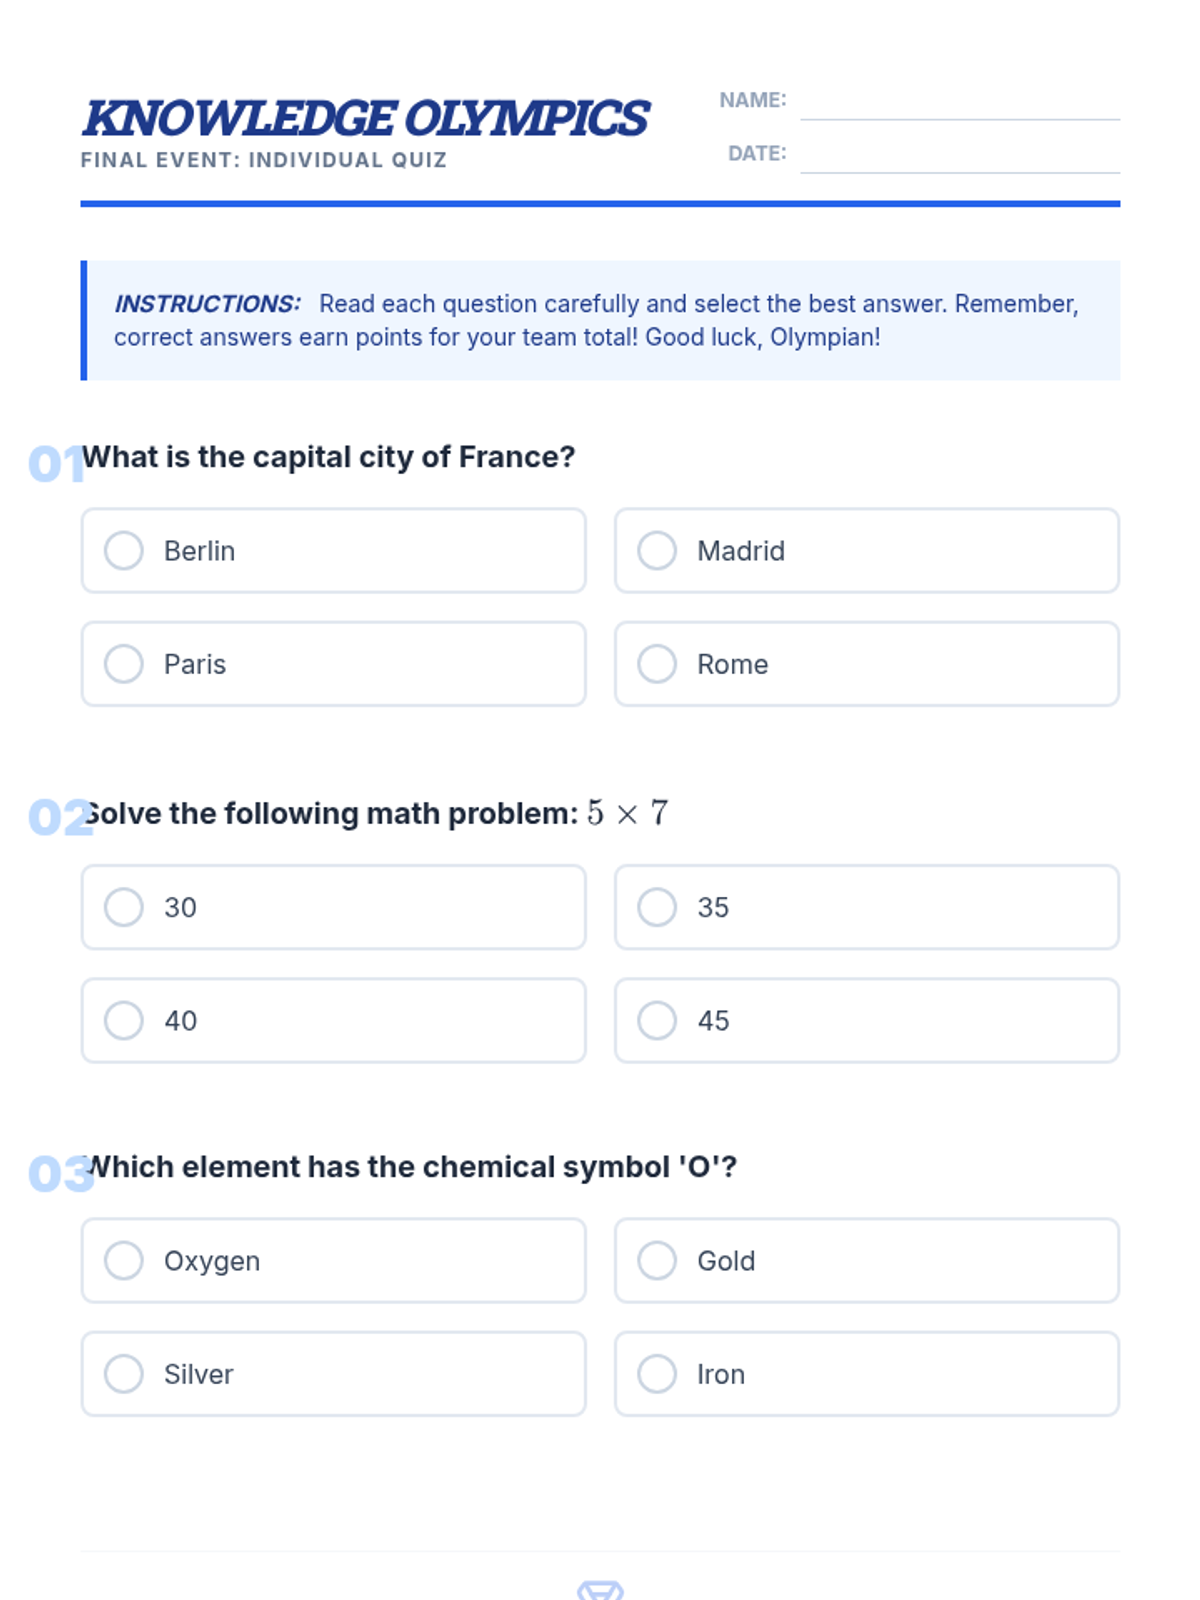Select the Gold radio option
The image size is (1200, 1600).
[x=657, y=1261]
